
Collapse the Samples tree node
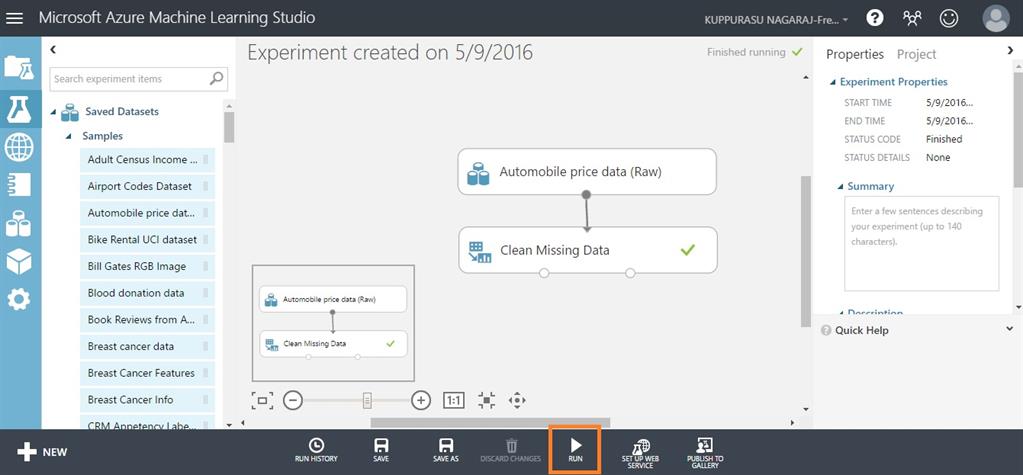point(69,136)
